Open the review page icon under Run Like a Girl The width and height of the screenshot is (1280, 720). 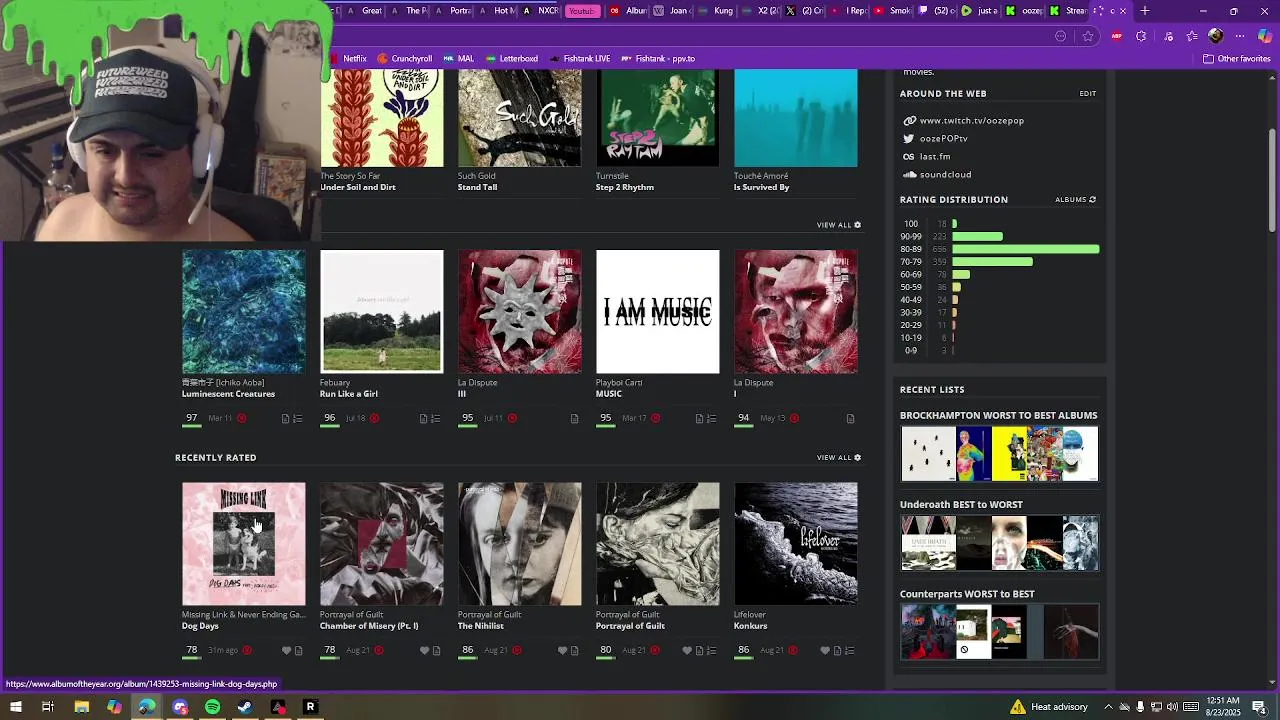point(423,419)
